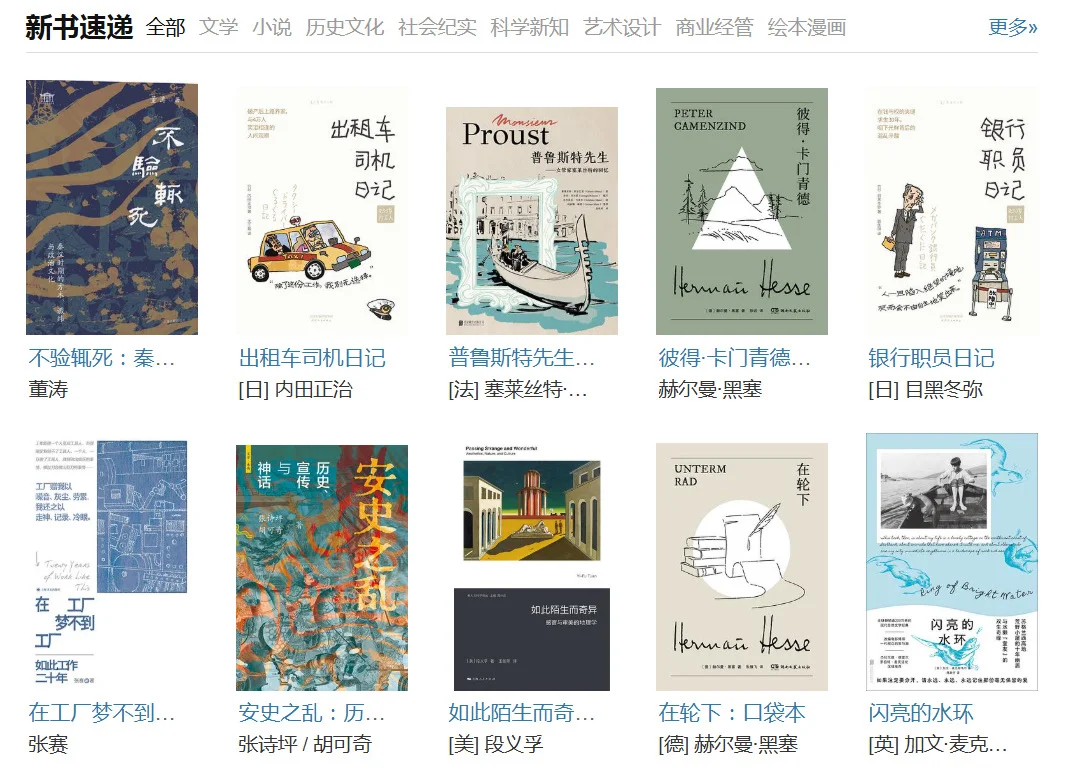Open the Peter Camenzind book cover
This screenshot has width=1070, height=775.
tap(742, 211)
